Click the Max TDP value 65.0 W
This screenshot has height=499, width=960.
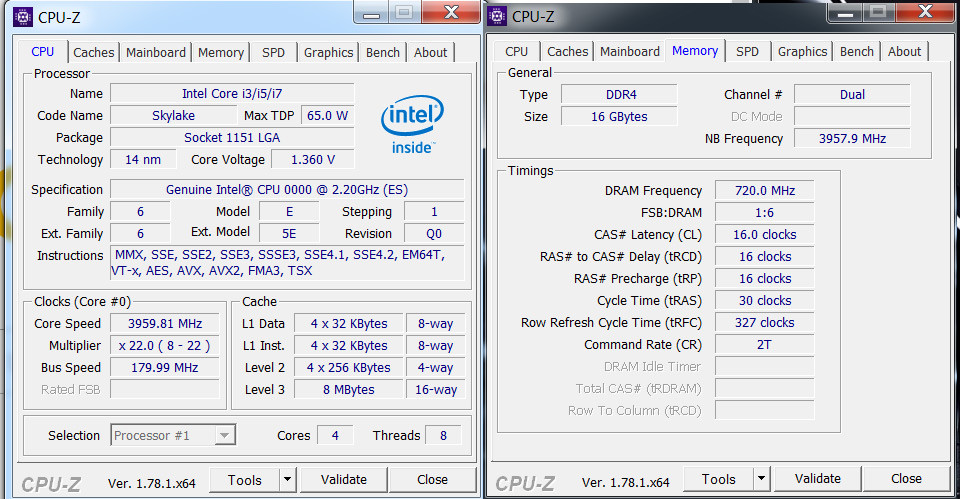click(328, 116)
